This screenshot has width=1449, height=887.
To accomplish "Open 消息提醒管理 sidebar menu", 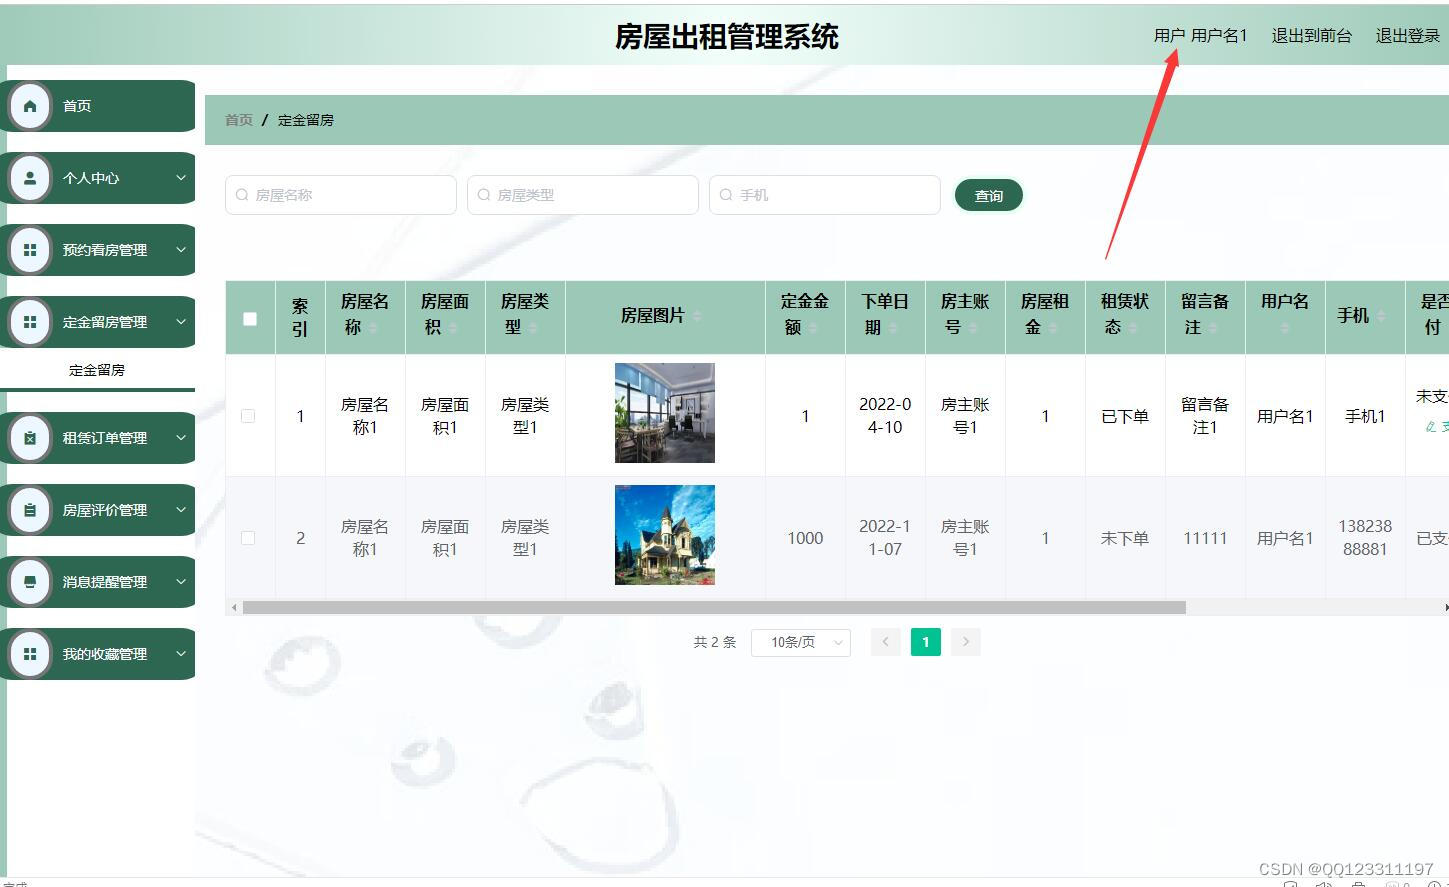I will click(x=98, y=582).
